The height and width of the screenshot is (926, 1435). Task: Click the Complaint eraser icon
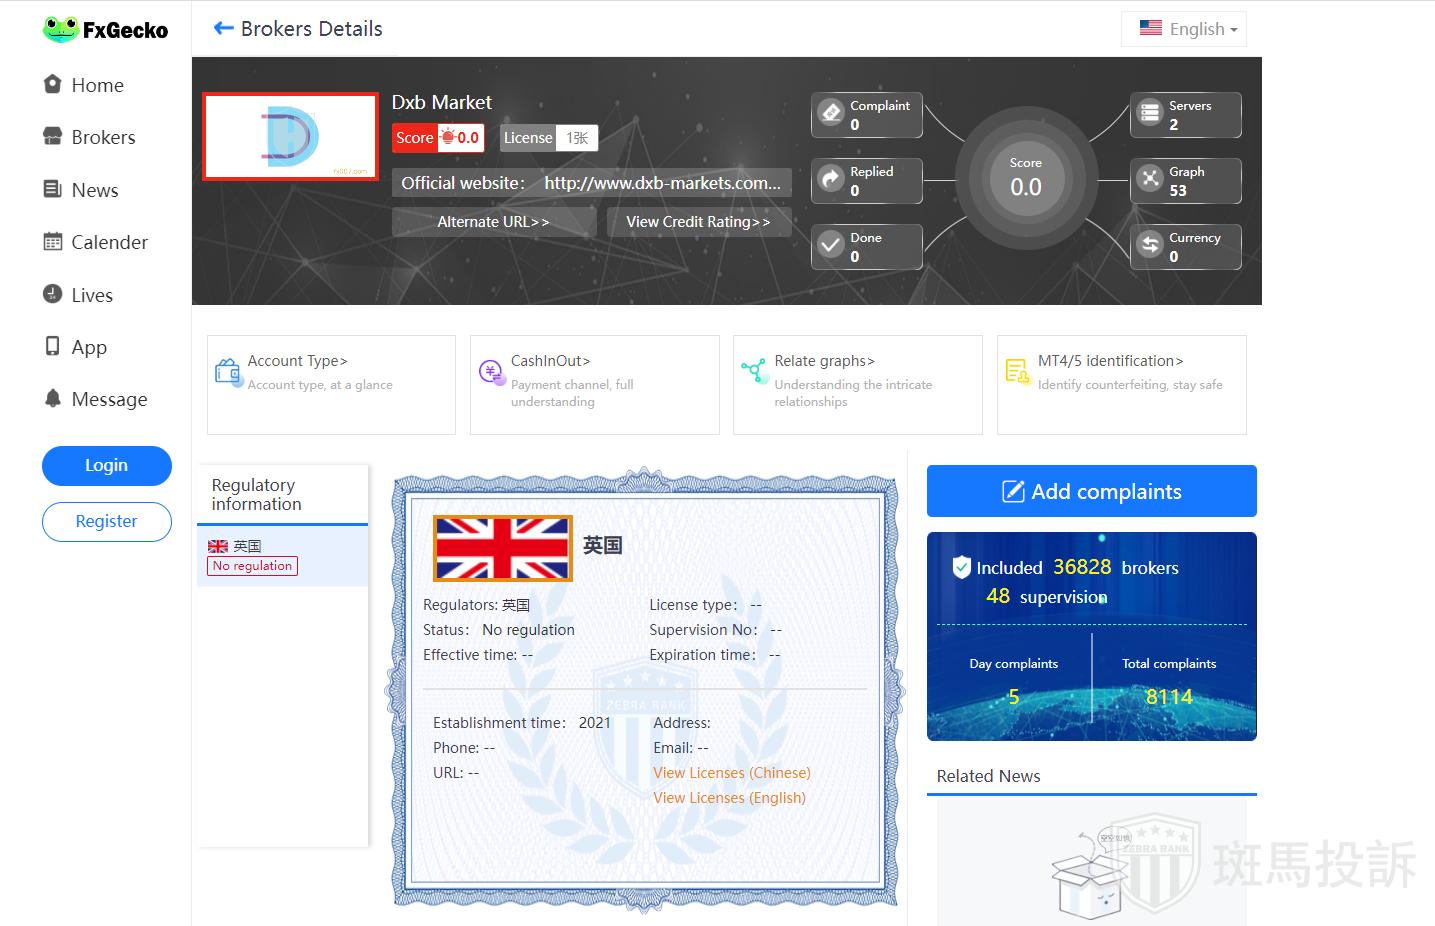click(831, 113)
